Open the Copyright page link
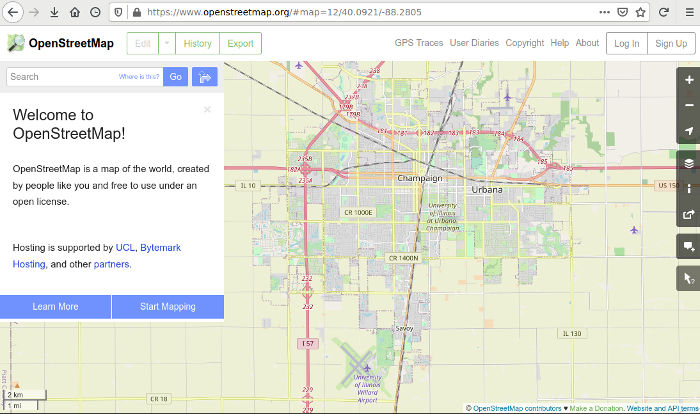This screenshot has width=700, height=414. click(x=525, y=43)
